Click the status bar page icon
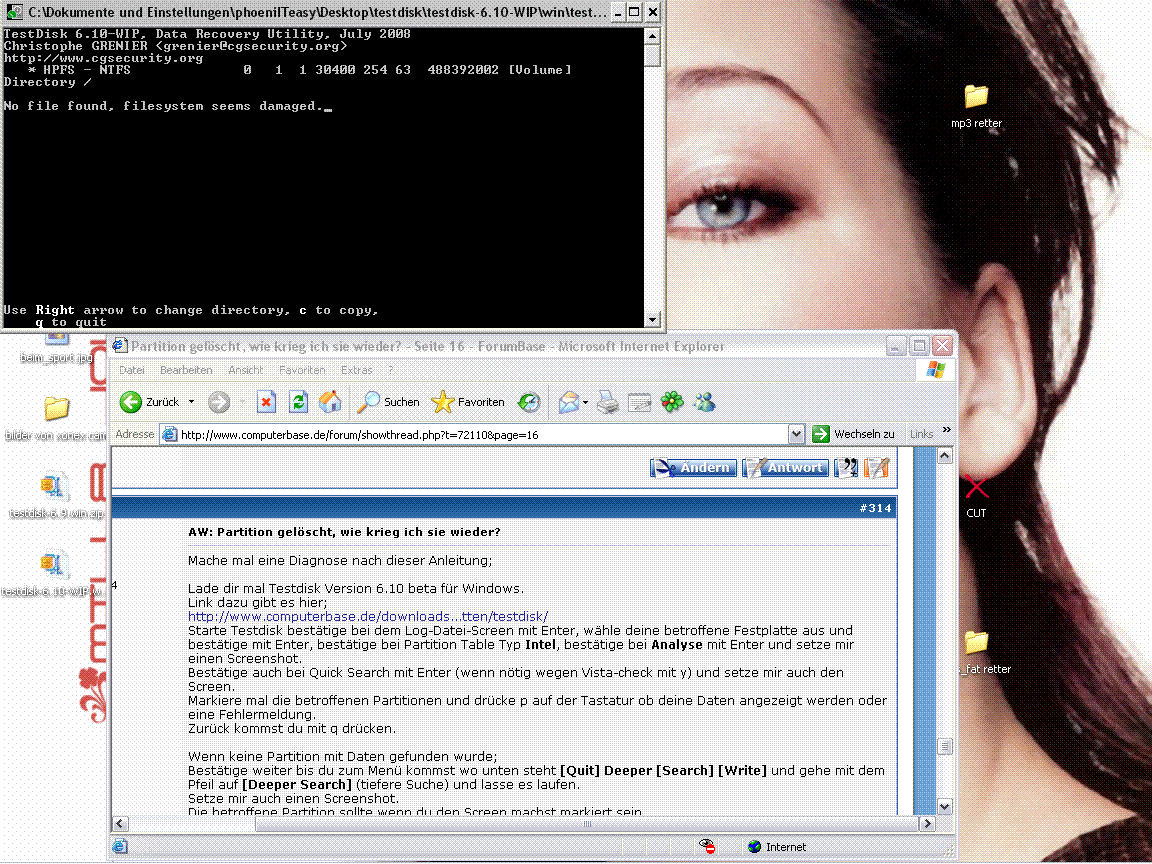This screenshot has height=864, width=1152. coord(120,846)
